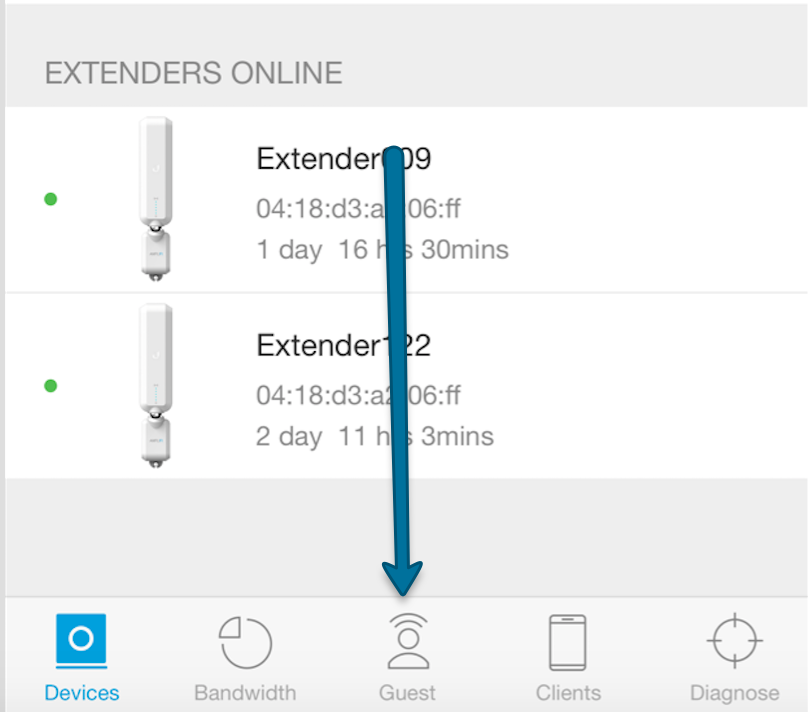Go to the Guest tab label
Image resolution: width=808 pixels, height=712 pixels.
tap(407, 693)
